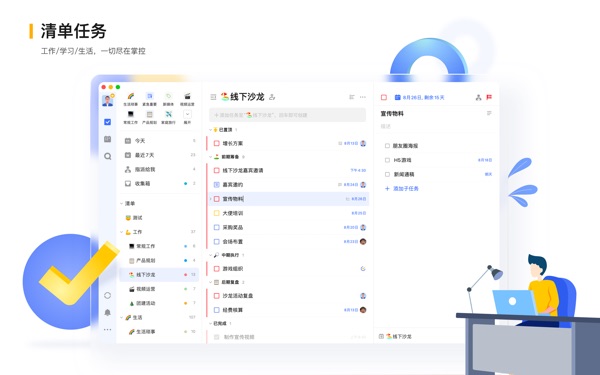The height and width of the screenshot is (375, 600).
Task: Check off the 线下沙龙嘉宾邀请 task
Action: coord(217,170)
